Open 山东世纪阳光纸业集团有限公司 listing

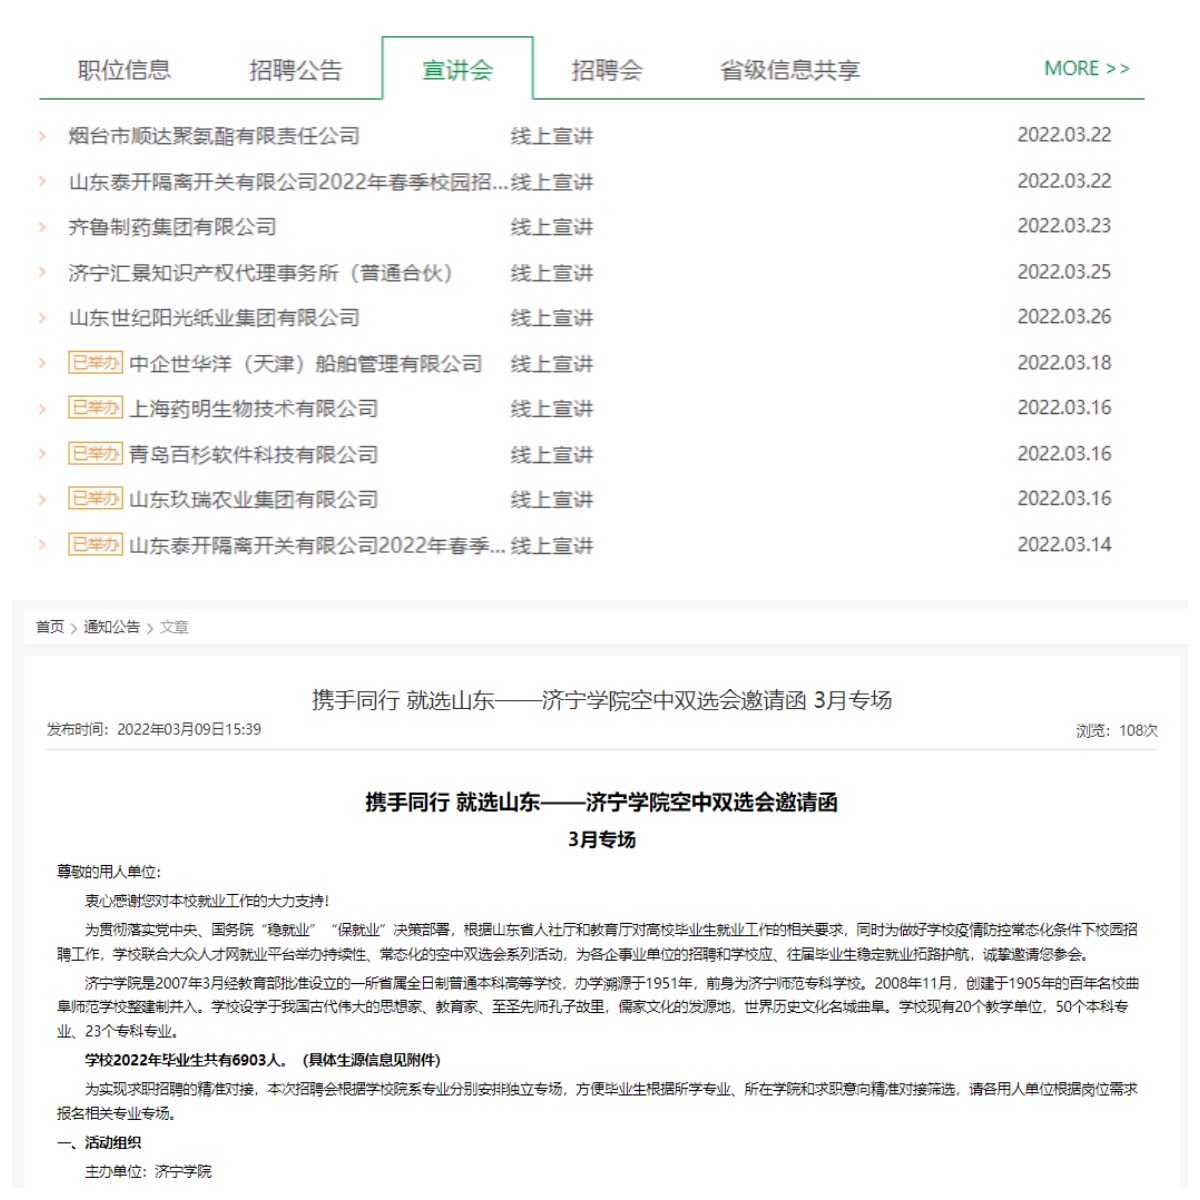click(x=214, y=318)
